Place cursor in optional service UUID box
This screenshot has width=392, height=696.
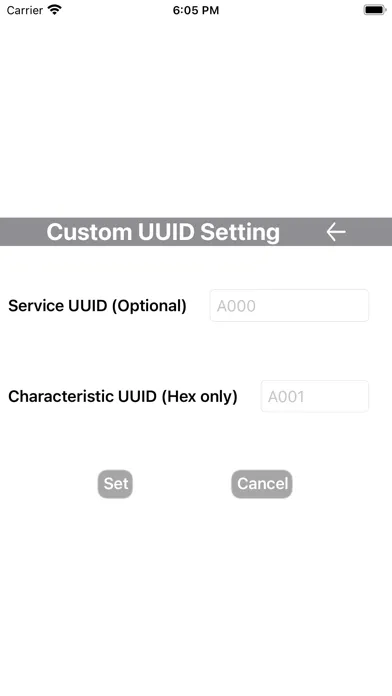pyautogui.click(x=289, y=305)
